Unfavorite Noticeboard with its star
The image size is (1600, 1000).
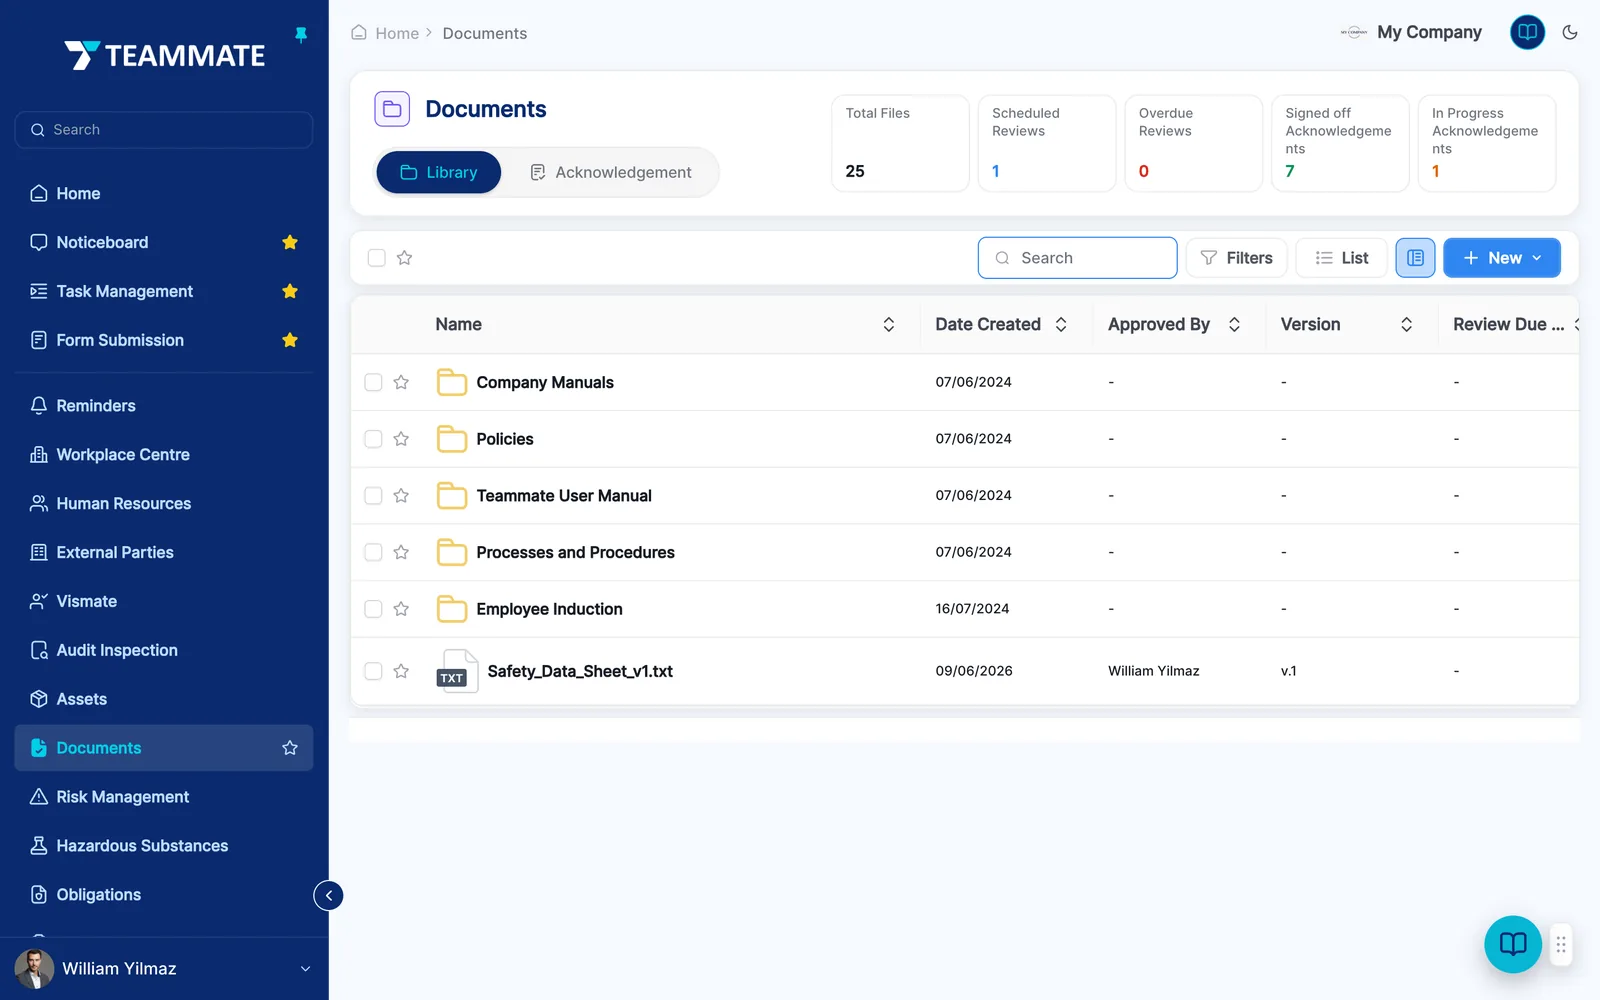coord(290,242)
